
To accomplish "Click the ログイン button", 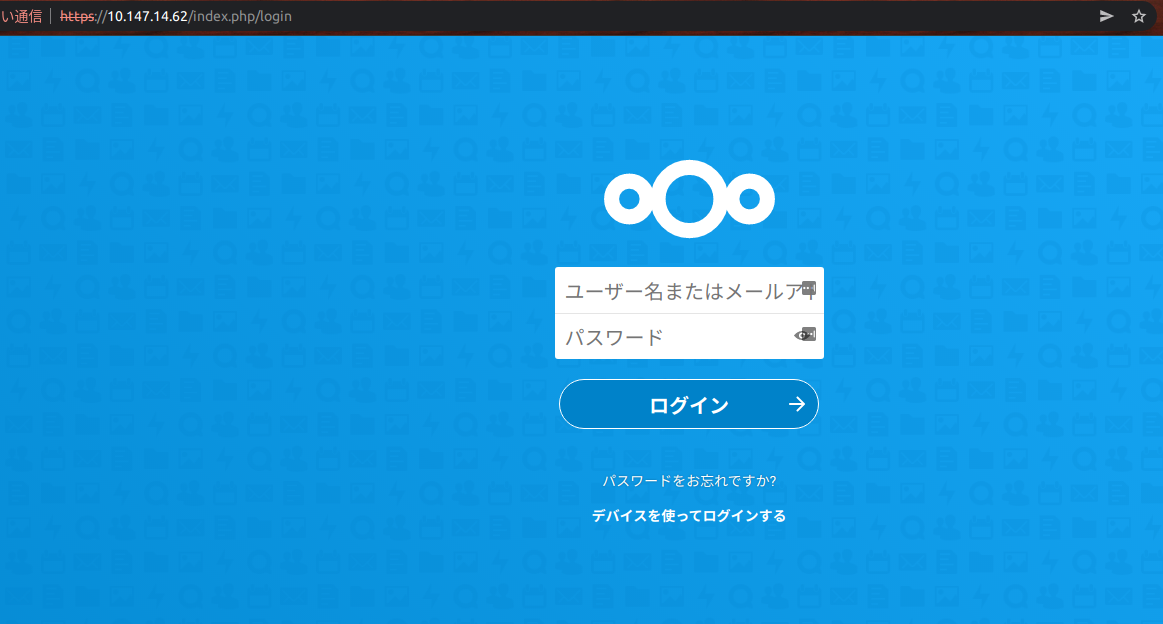I will coord(689,404).
